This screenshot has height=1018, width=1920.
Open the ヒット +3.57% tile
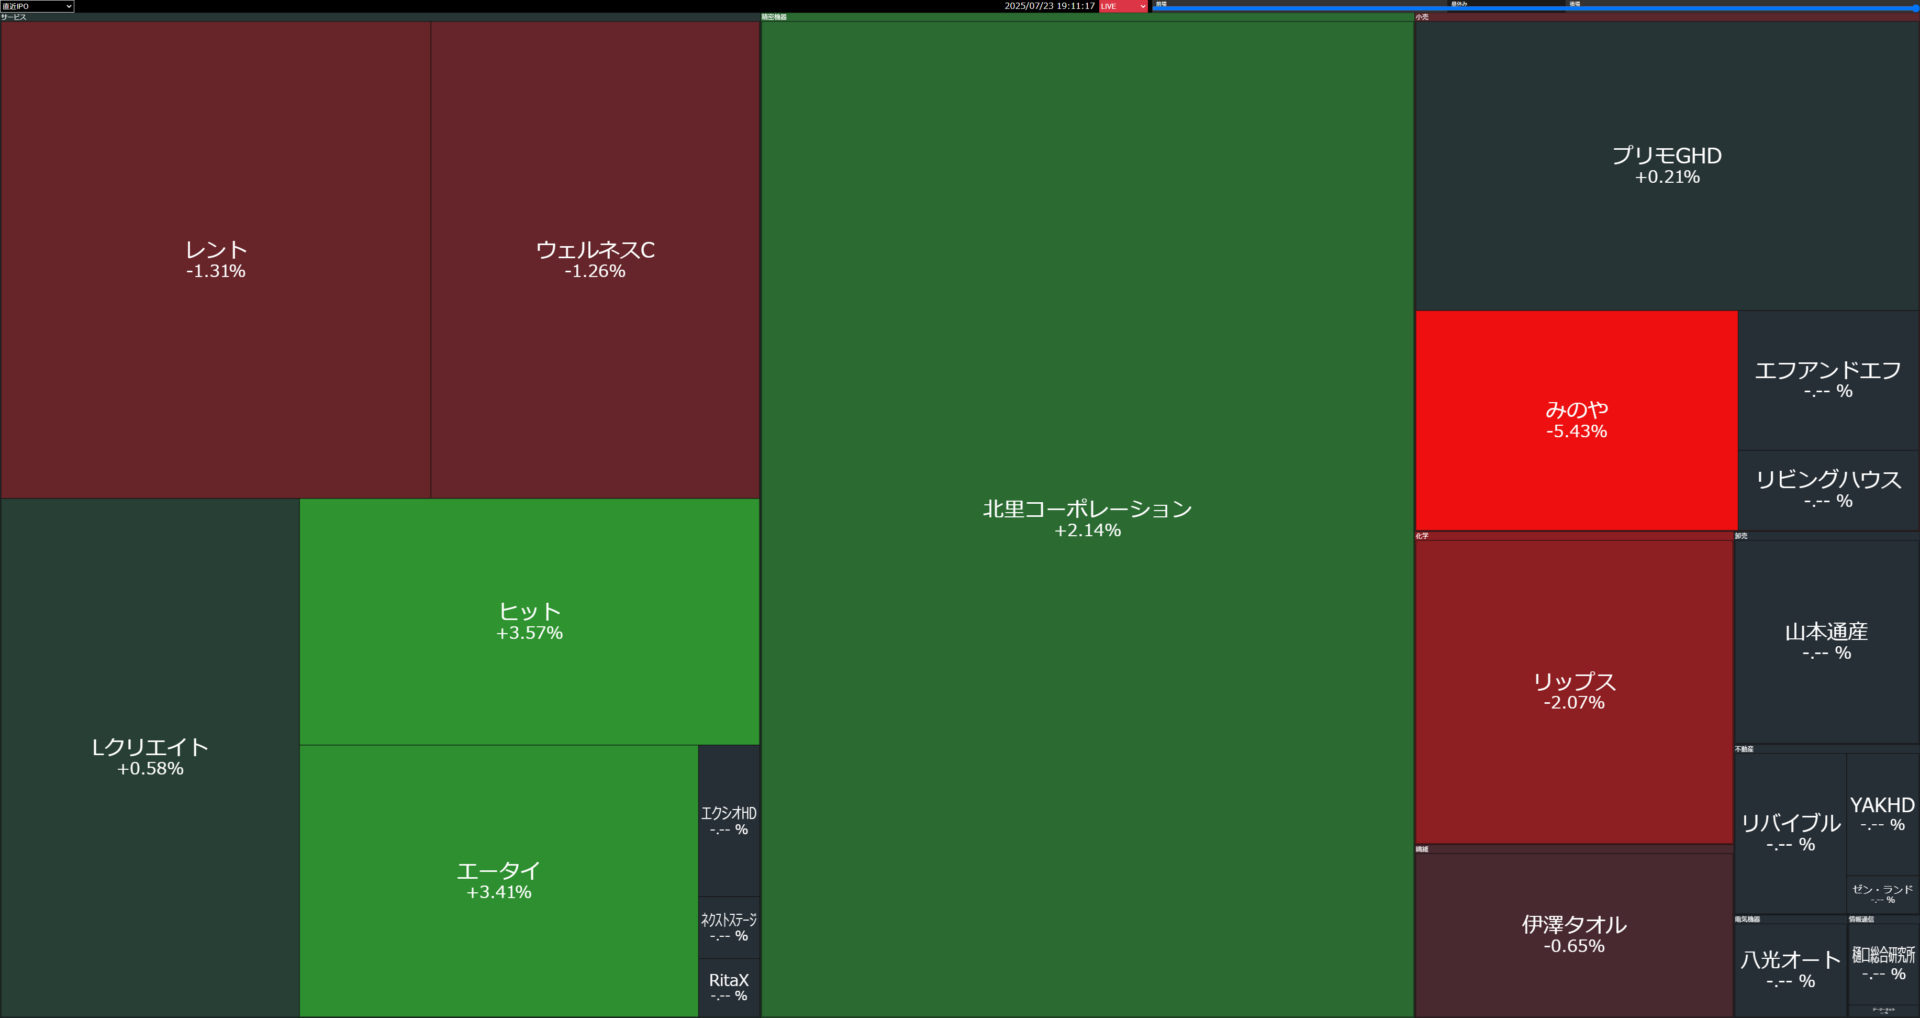tap(529, 621)
